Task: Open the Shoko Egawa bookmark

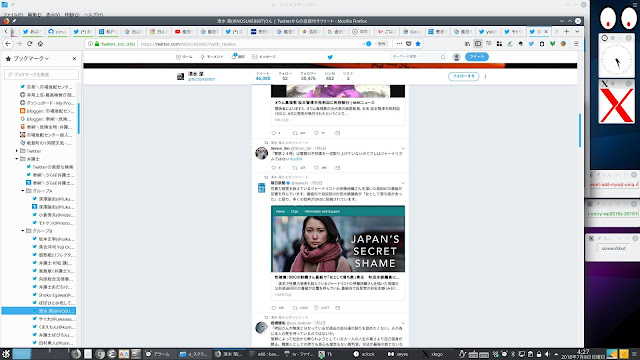Action: [53, 295]
